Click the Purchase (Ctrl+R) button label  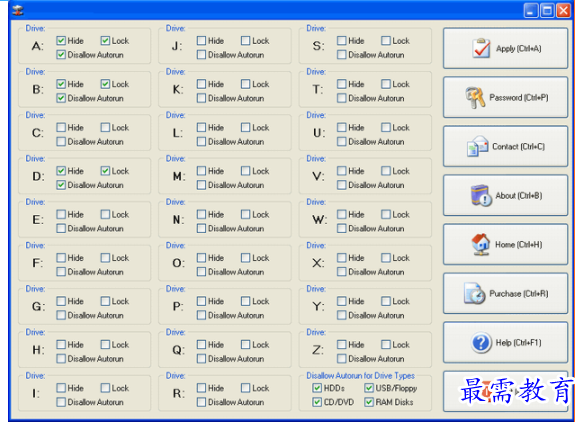pyautogui.click(x=519, y=294)
